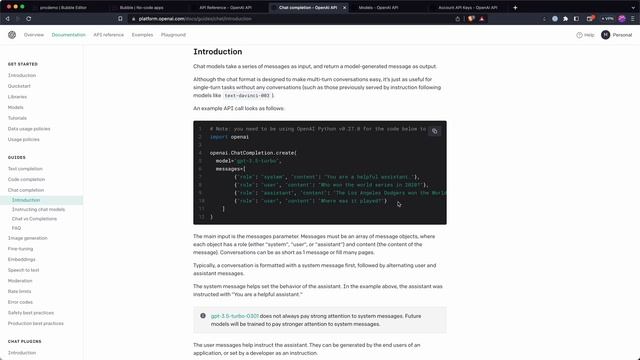
Task: Open Chat Plugins Introduction in the sidebar
Action: pos(22,353)
